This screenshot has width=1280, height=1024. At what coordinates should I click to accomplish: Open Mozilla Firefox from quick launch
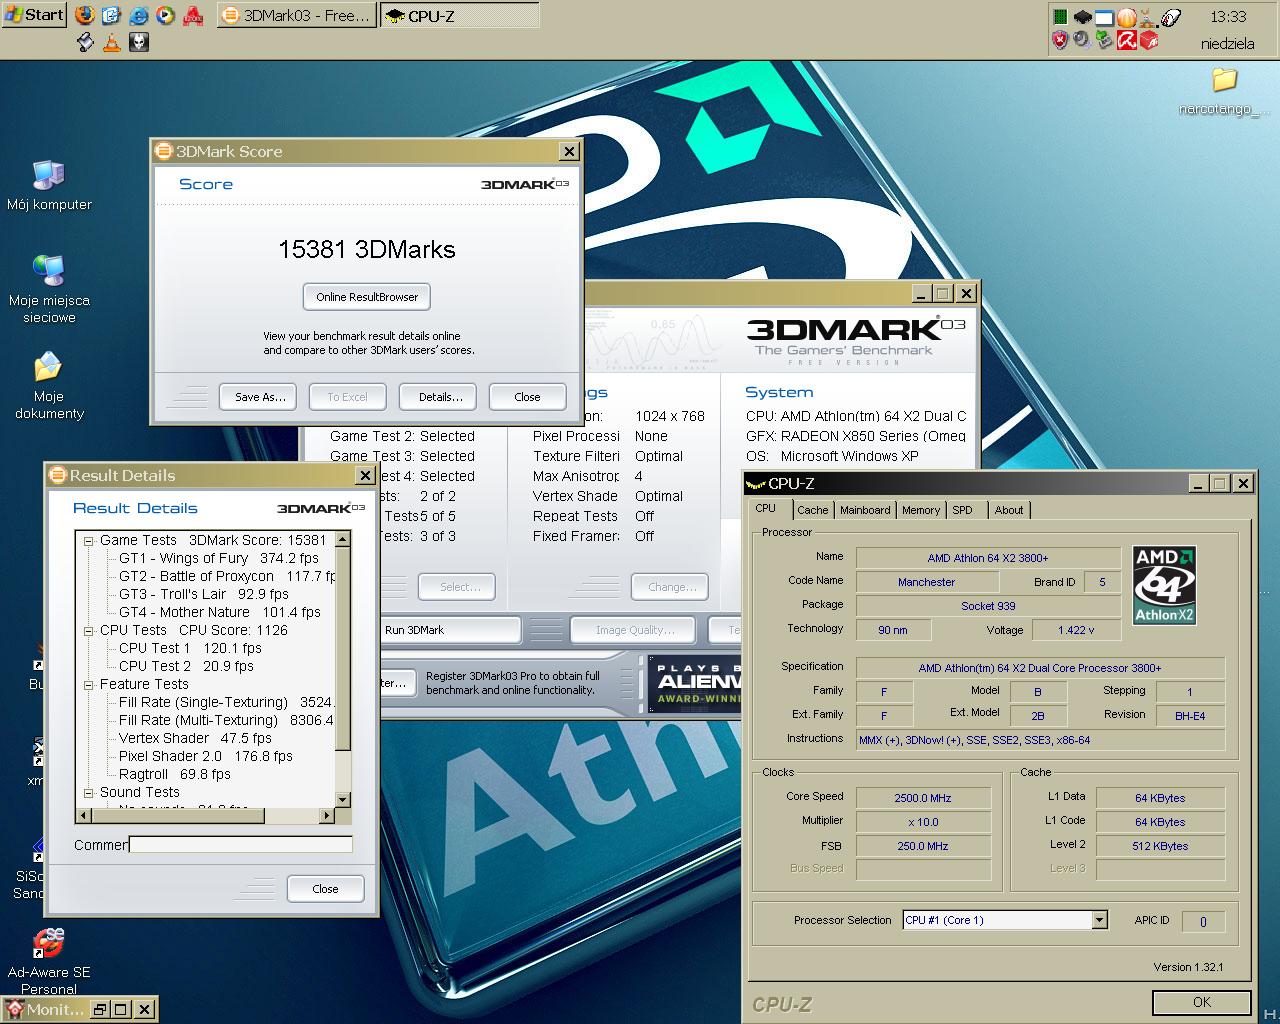(x=85, y=15)
